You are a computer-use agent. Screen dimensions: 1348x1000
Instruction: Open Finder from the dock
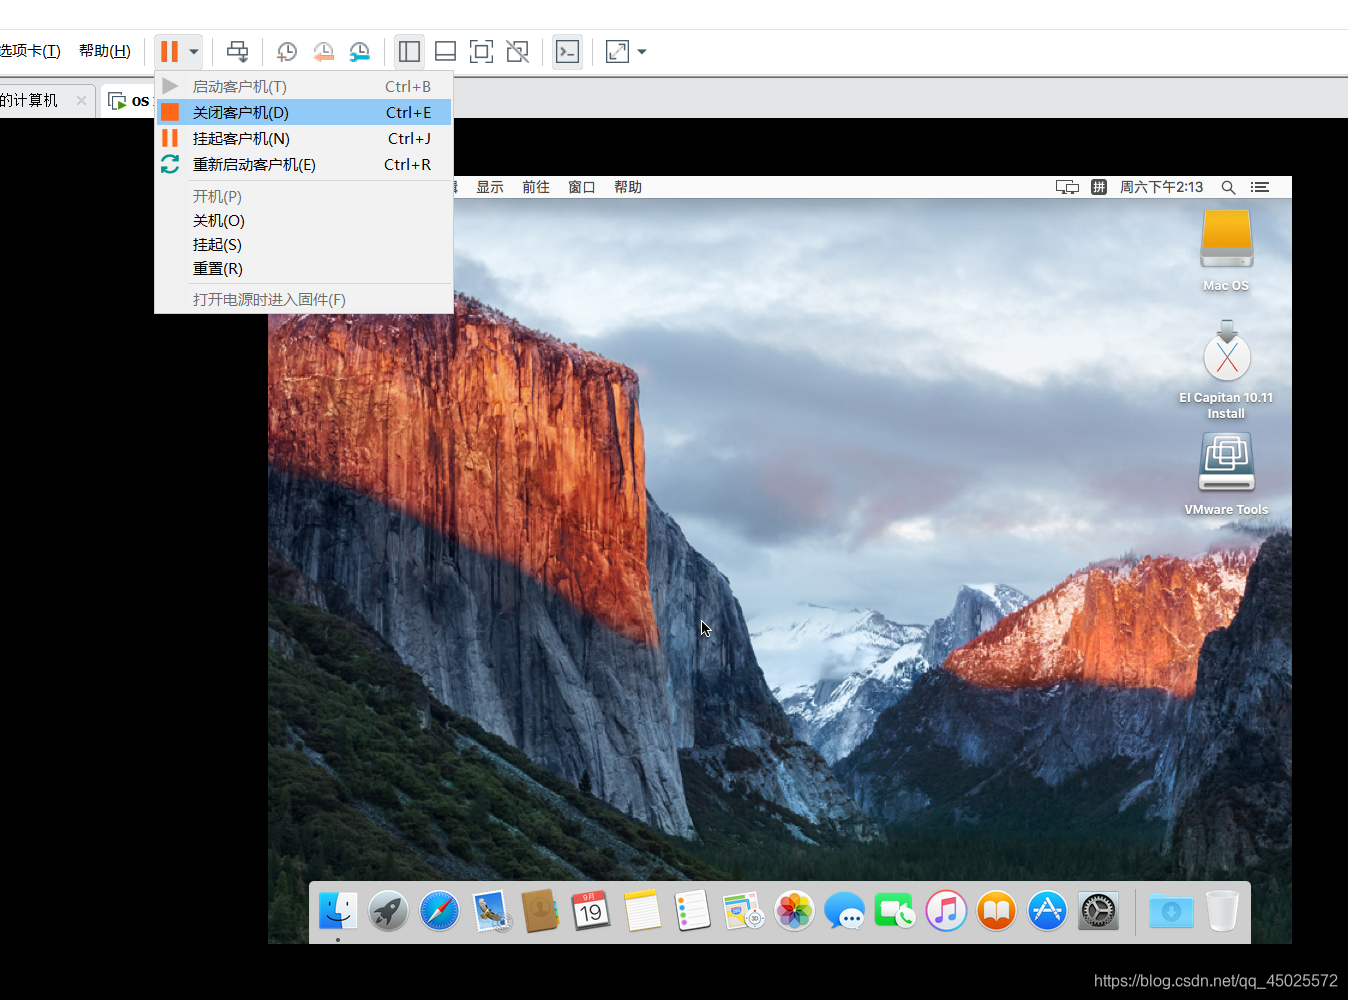point(338,910)
